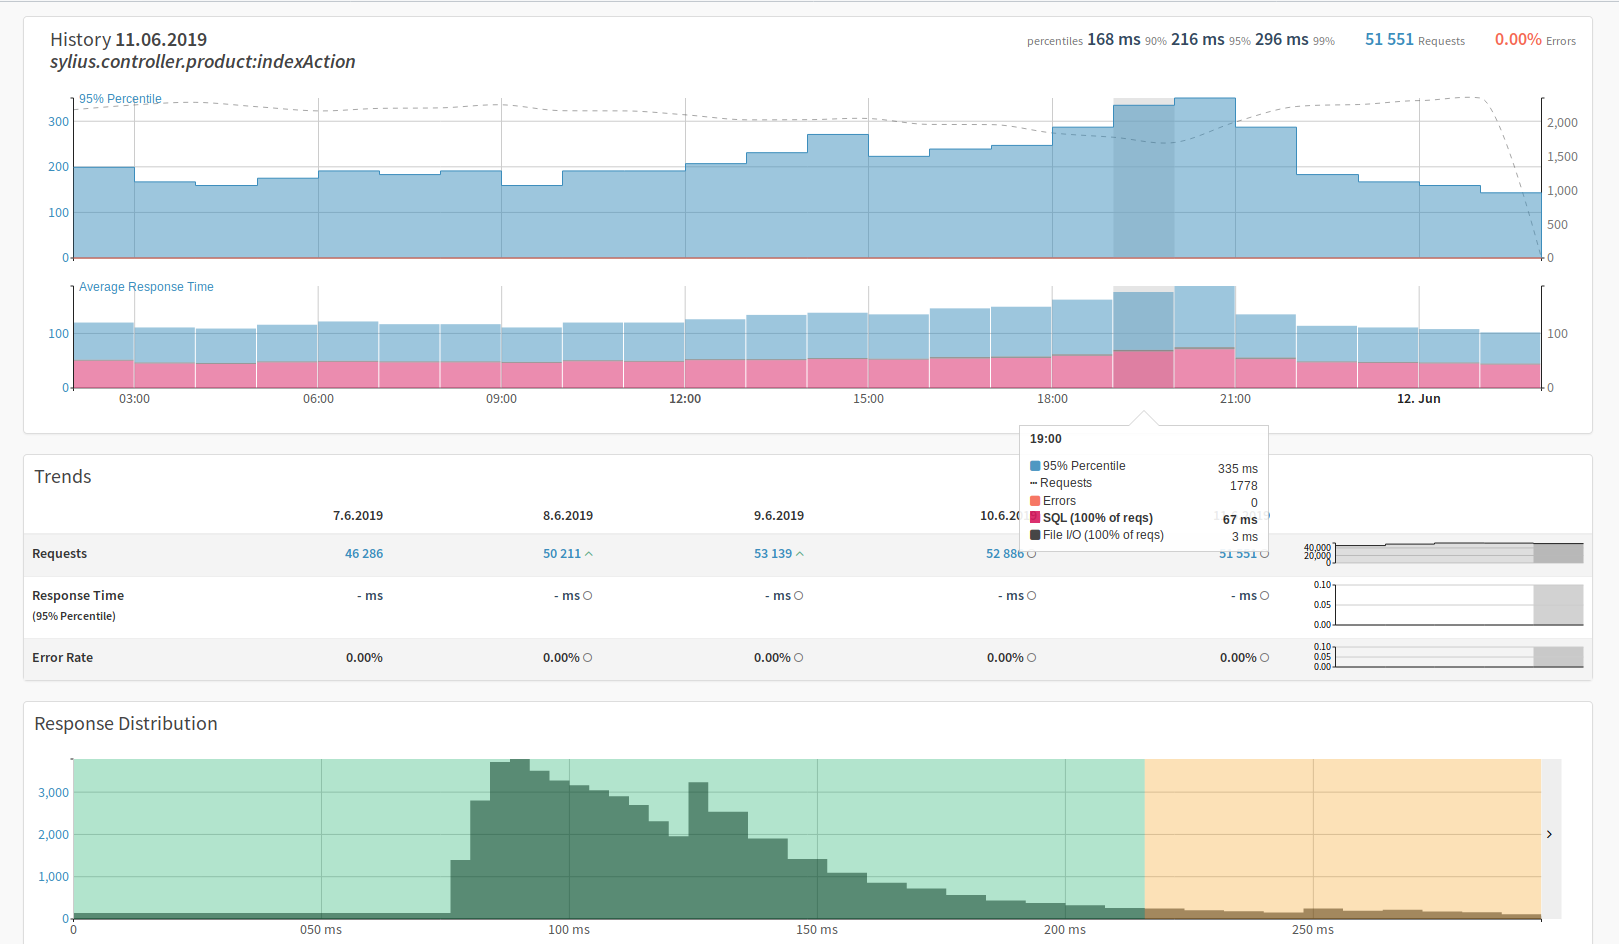Image resolution: width=1619 pixels, height=944 pixels.
Task: Click circle indicator for latest-day response time
Action: [x=1265, y=596]
